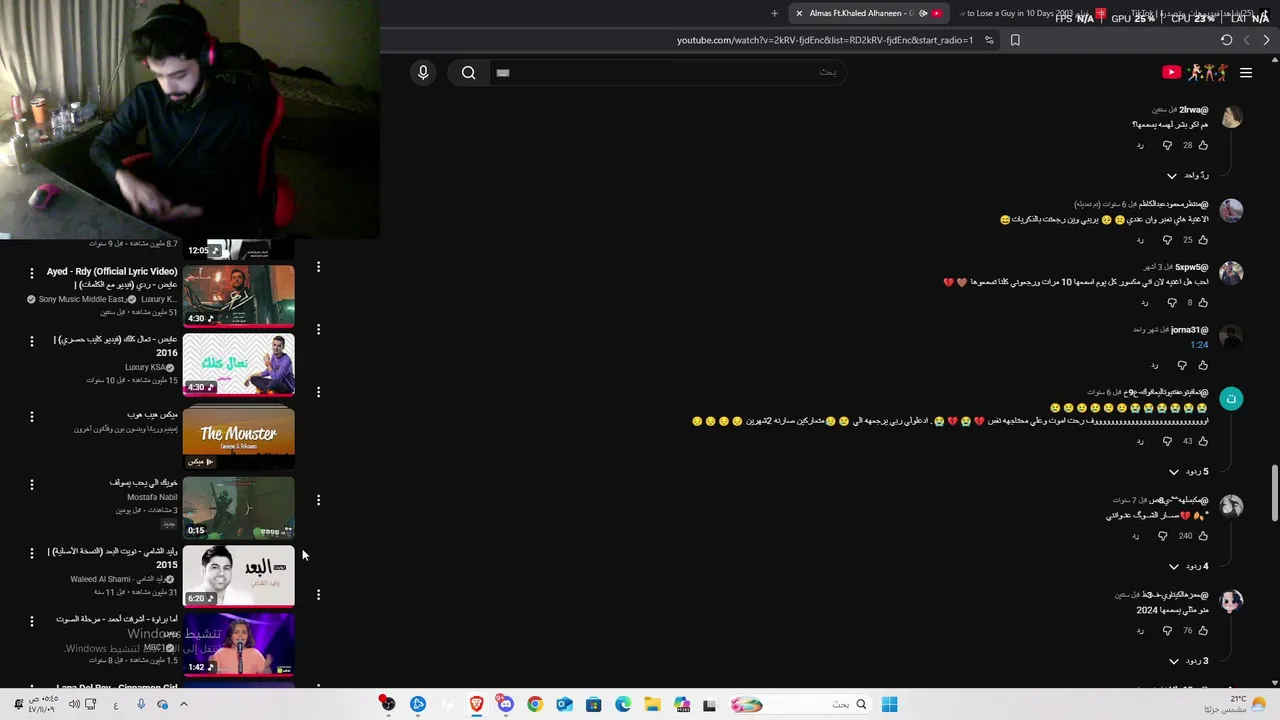Open the YouTube hamburger guide menu
The height and width of the screenshot is (720, 1280).
tap(1246, 72)
